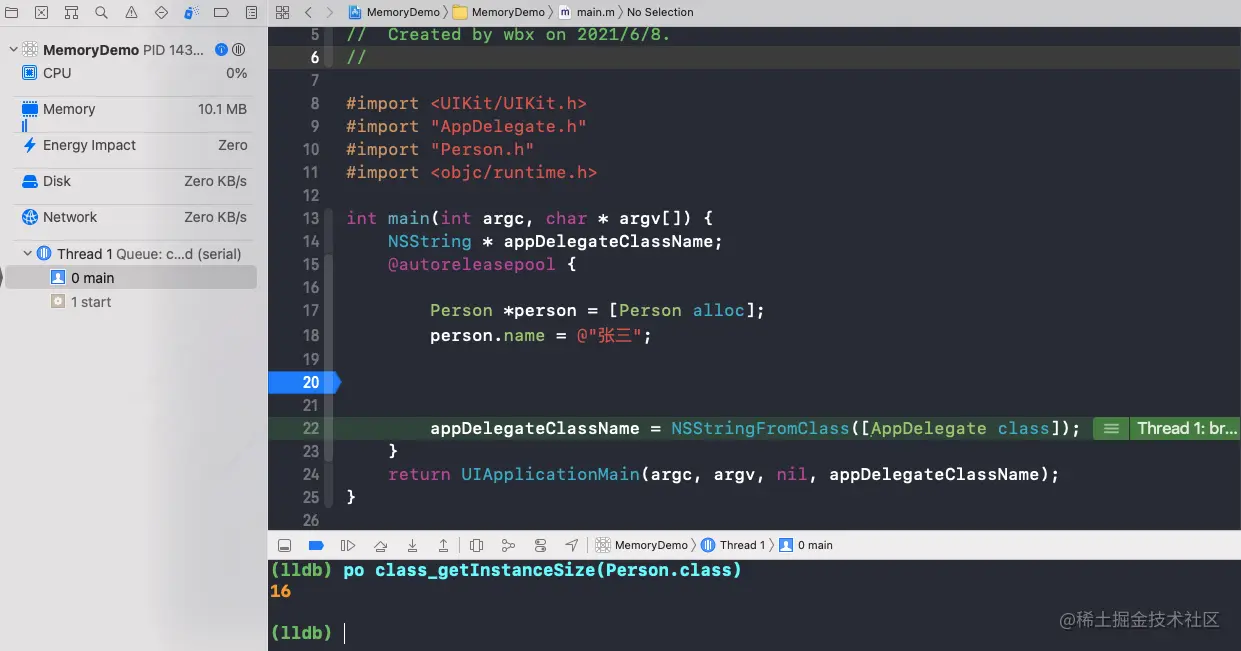Image resolution: width=1241 pixels, height=651 pixels.
Task: Select the Energy Impact gauge row
Action: pyautogui.click(x=134, y=145)
